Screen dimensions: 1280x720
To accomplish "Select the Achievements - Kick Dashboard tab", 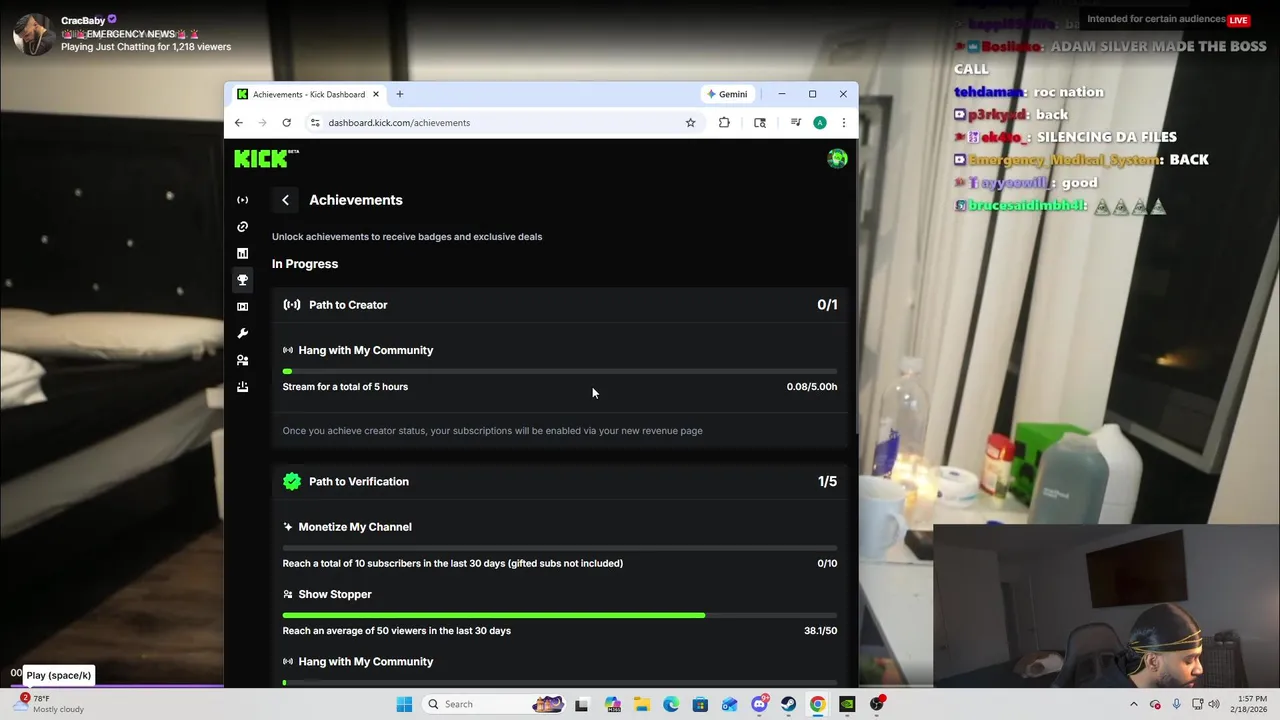I will pos(308,94).
